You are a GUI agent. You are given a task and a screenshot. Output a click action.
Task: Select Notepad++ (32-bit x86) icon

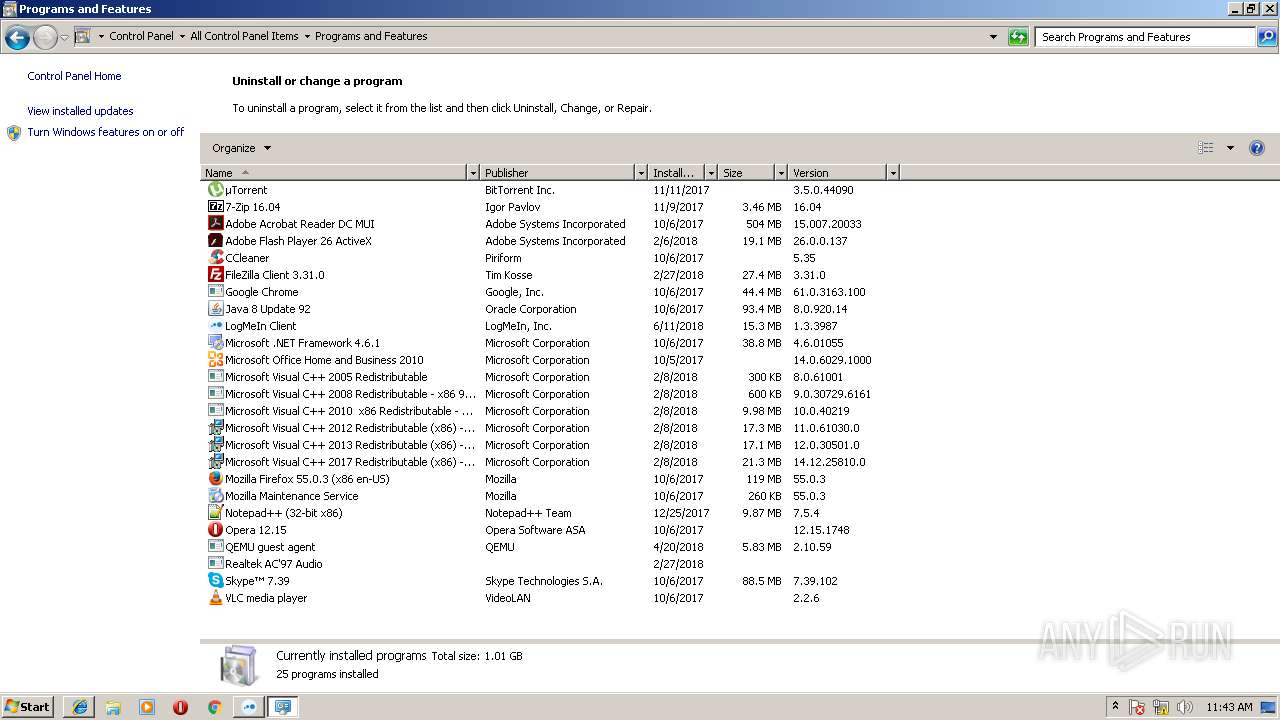tap(215, 513)
